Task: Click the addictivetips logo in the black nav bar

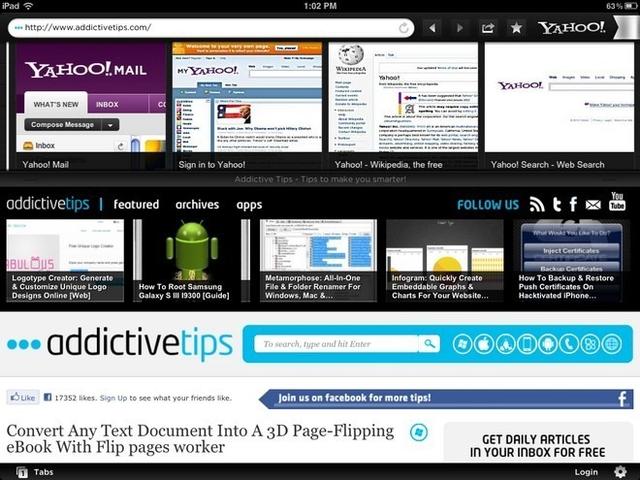Action: click(48, 204)
